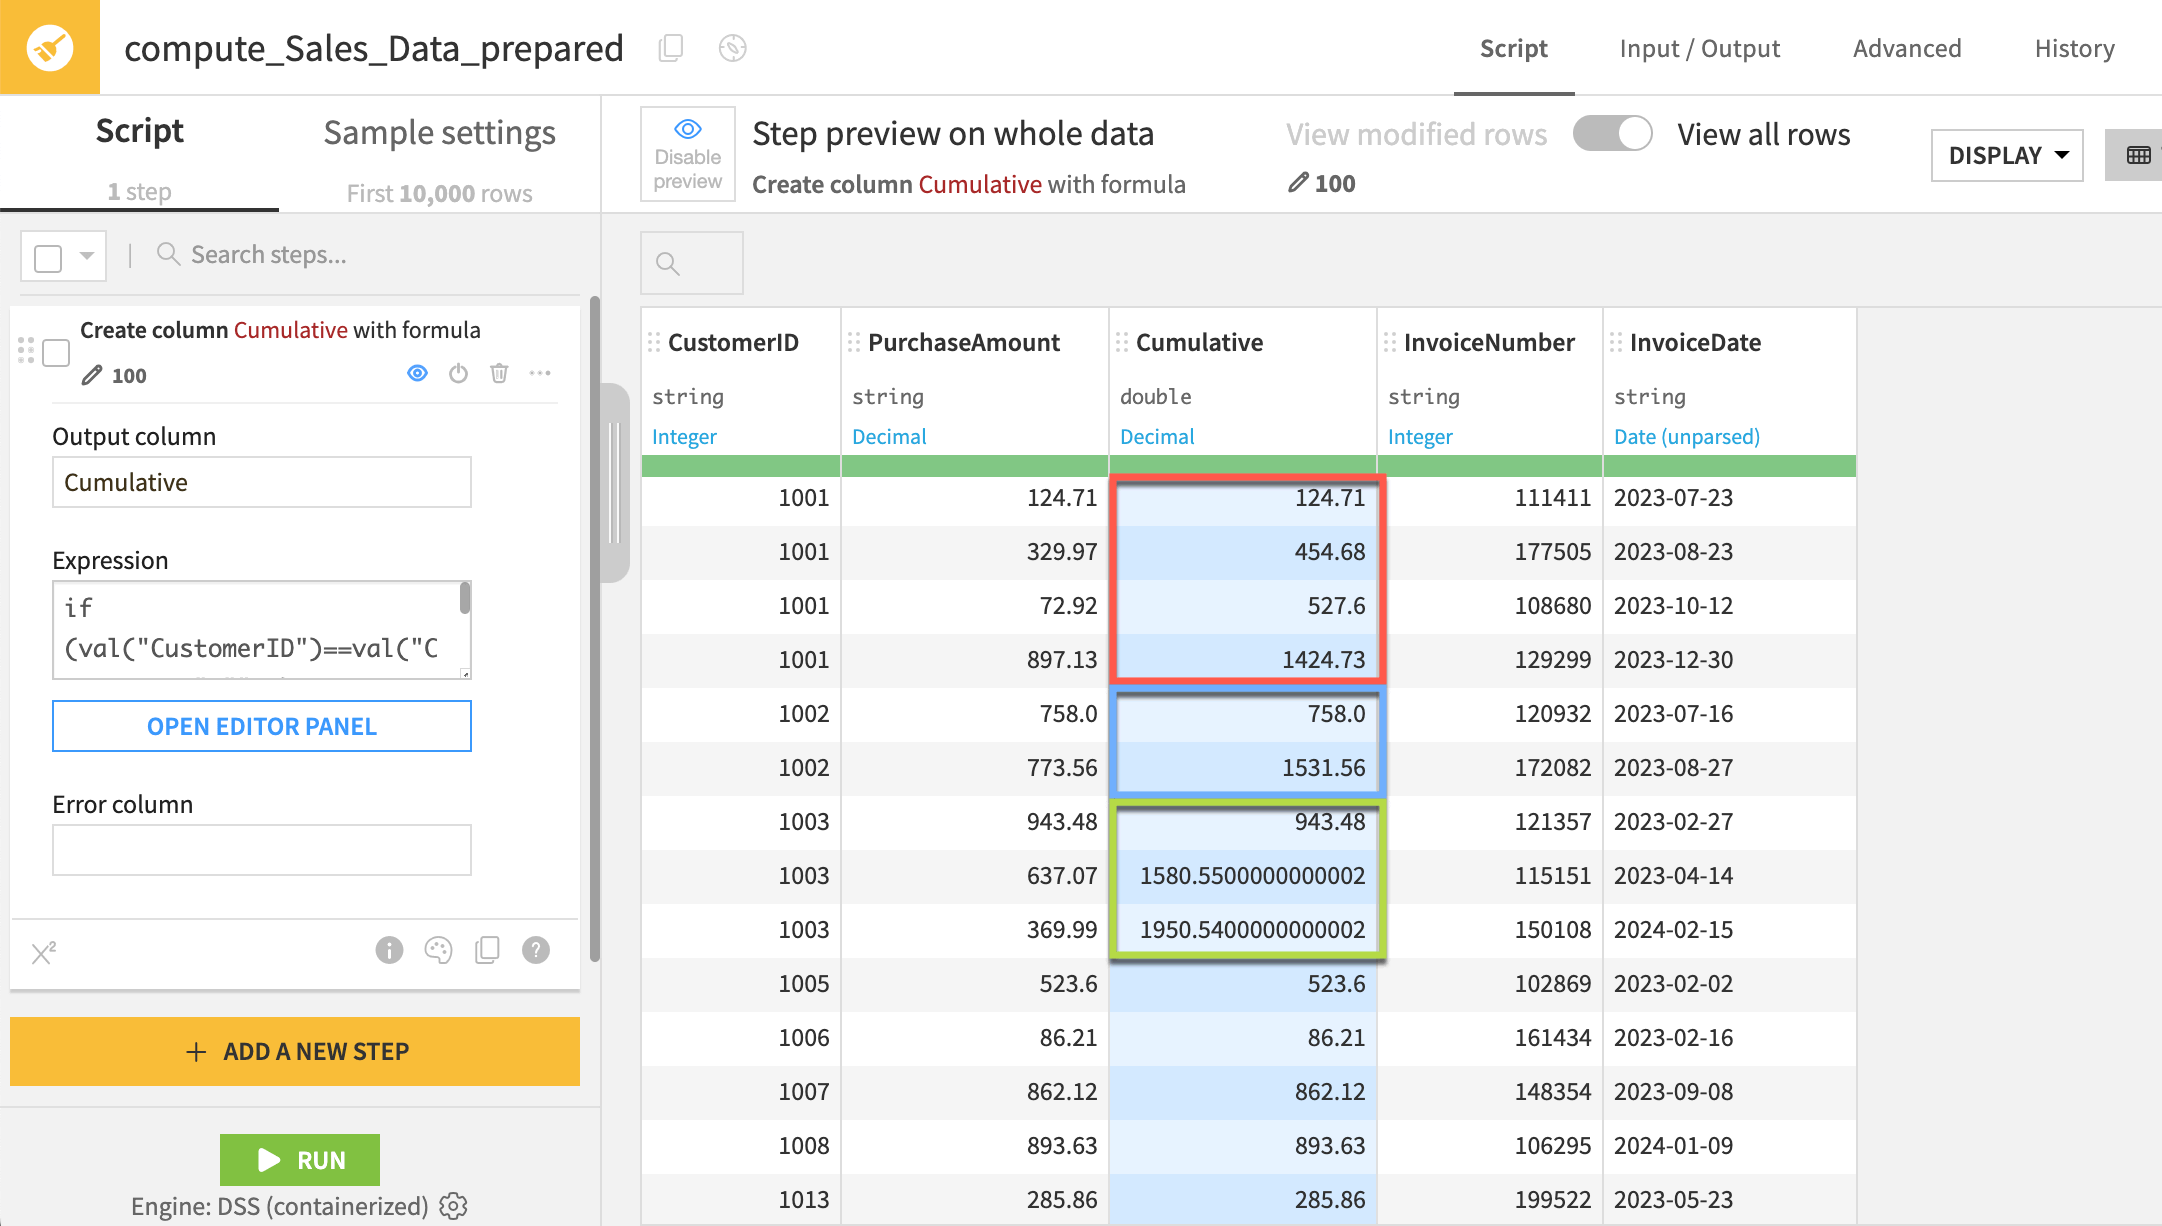Click the info icon at step bottom
Image resolution: width=2162 pixels, height=1226 pixels.
click(x=389, y=950)
